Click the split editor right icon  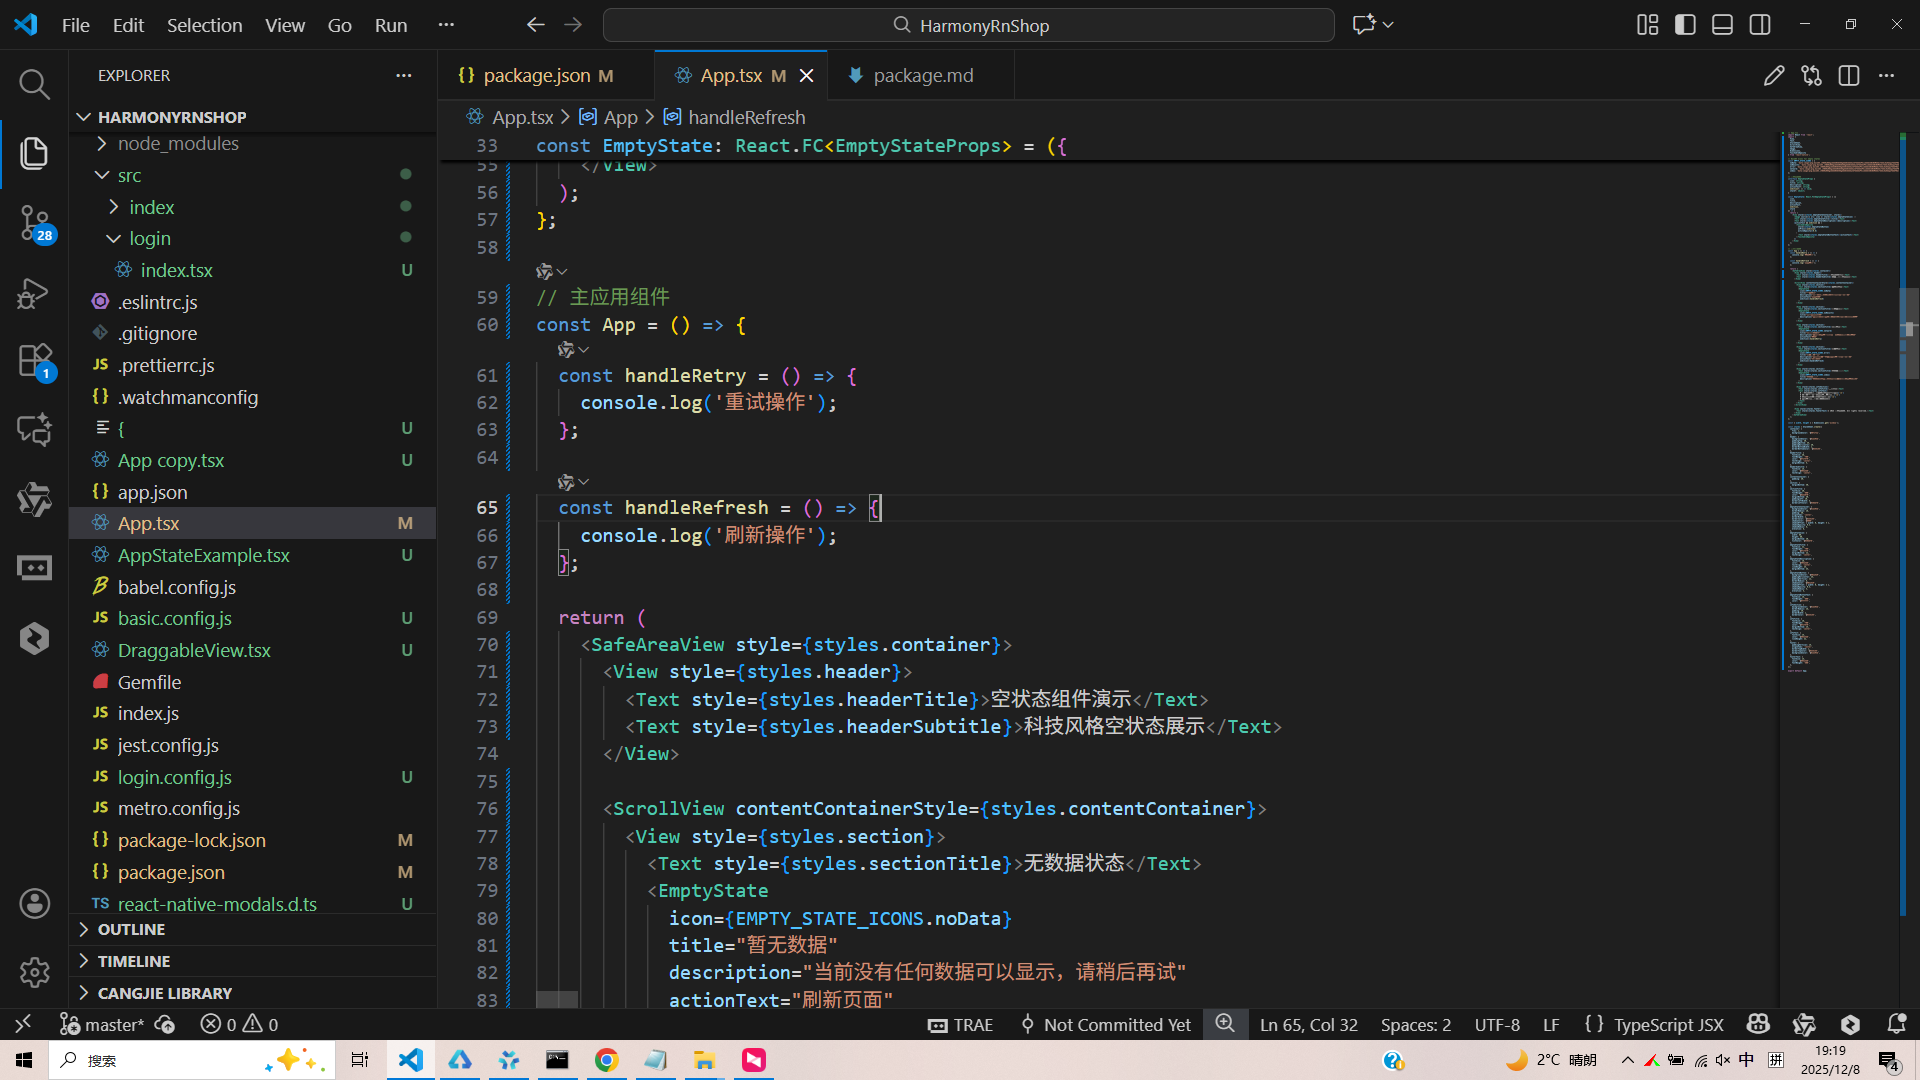pos(1848,76)
